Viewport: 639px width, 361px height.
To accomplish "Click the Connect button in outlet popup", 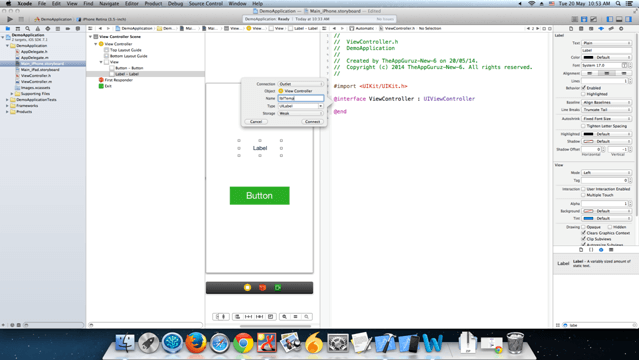I will tap(313, 122).
